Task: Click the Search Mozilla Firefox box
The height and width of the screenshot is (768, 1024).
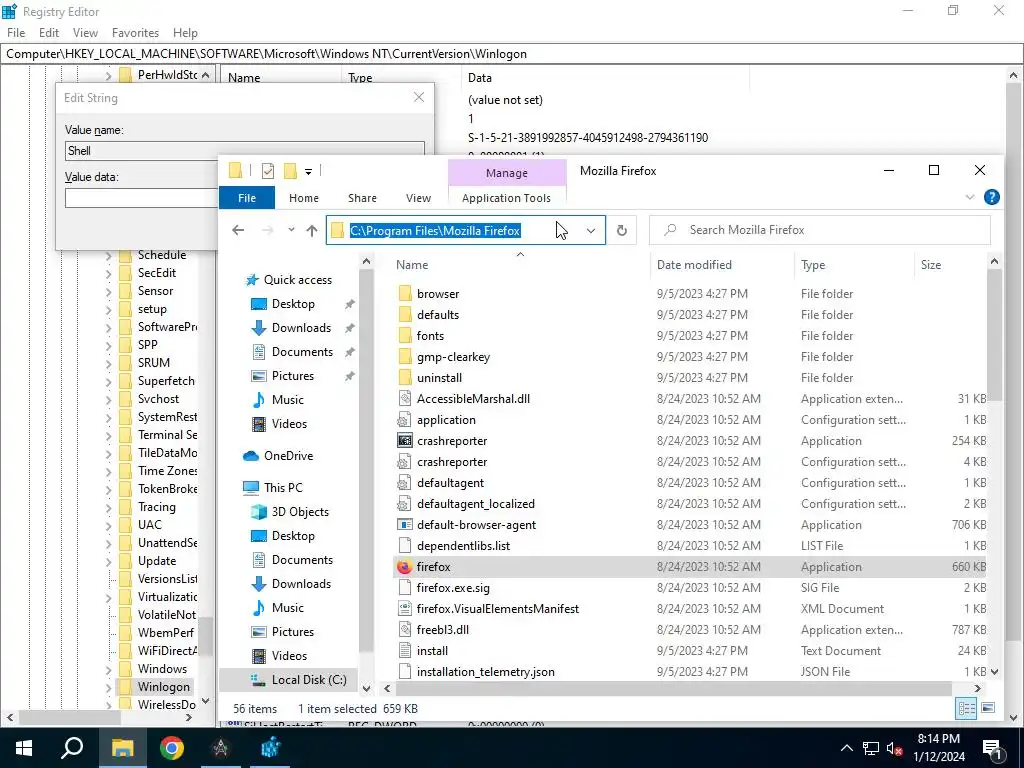Action: 820,230
